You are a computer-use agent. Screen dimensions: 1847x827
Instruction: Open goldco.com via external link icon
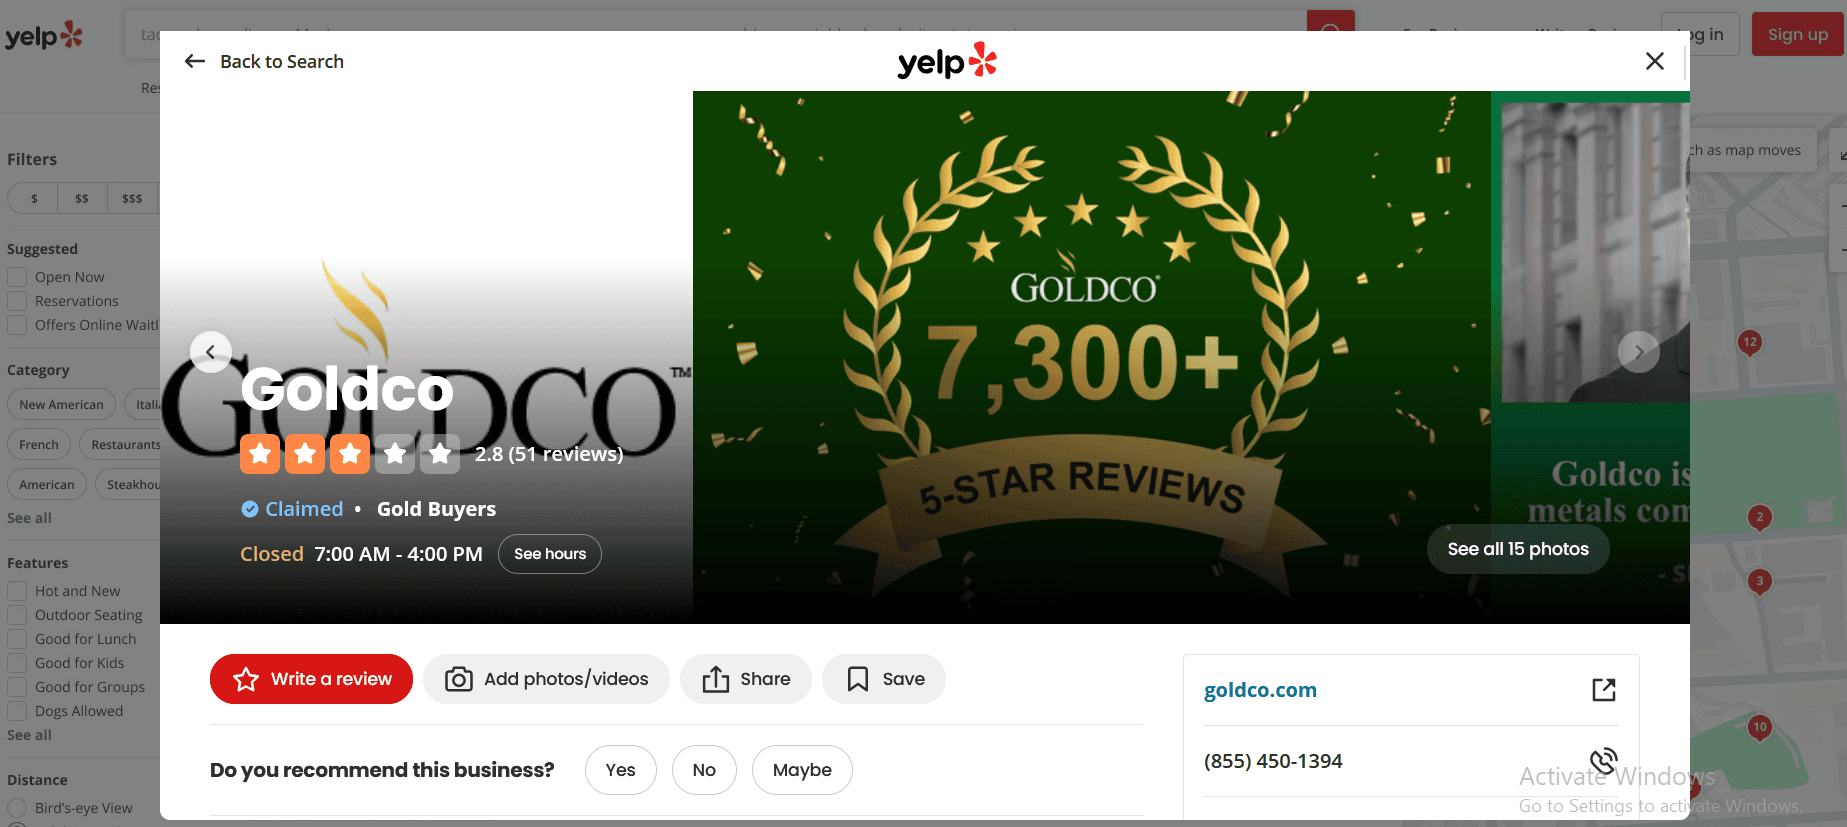coord(1604,689)
